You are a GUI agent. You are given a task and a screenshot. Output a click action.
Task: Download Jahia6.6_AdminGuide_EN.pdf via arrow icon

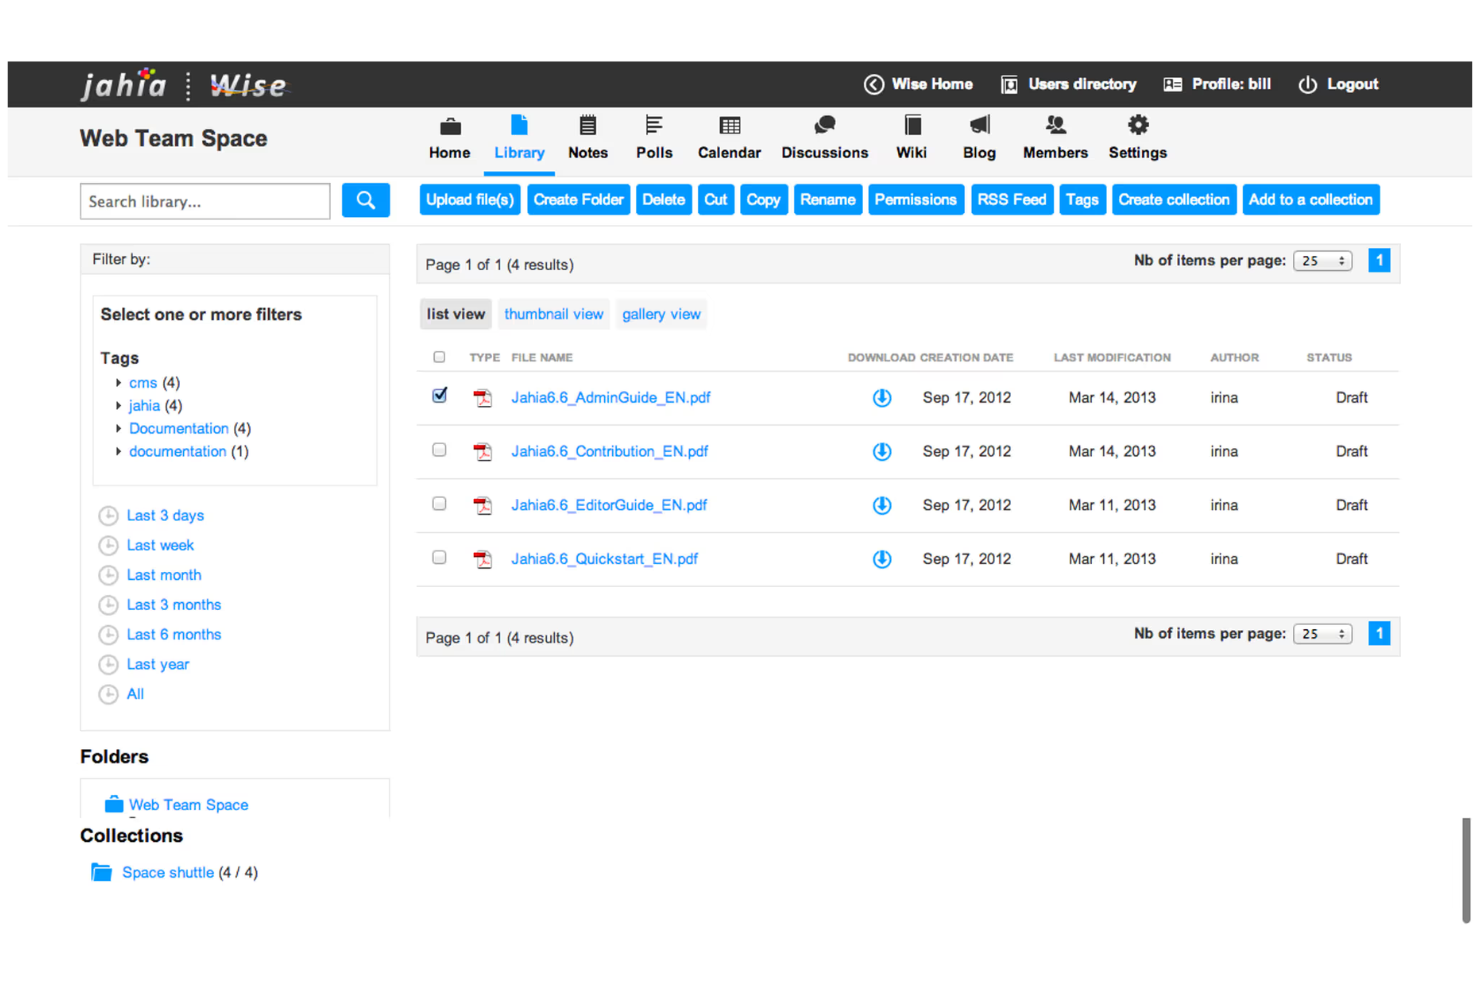882,398
